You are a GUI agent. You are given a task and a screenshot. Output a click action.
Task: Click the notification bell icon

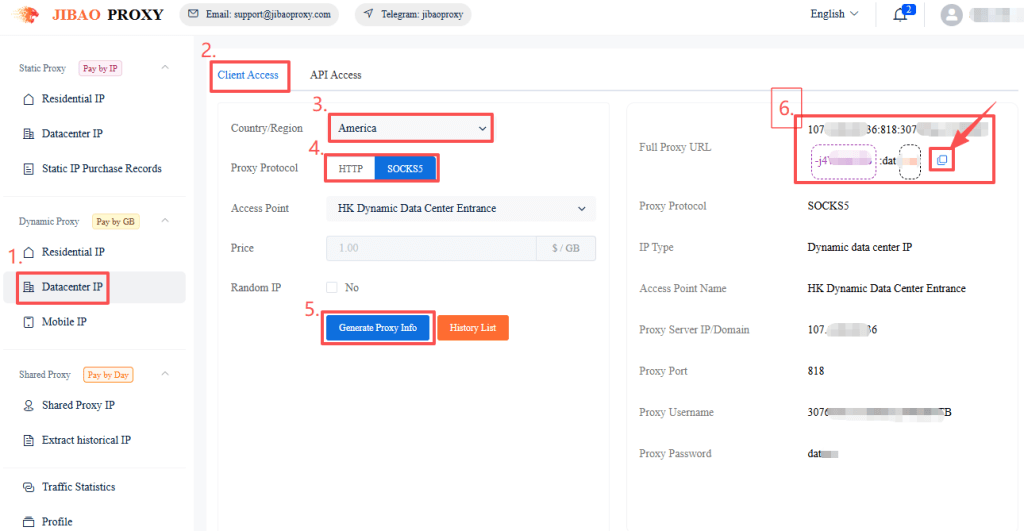[900, 15]
